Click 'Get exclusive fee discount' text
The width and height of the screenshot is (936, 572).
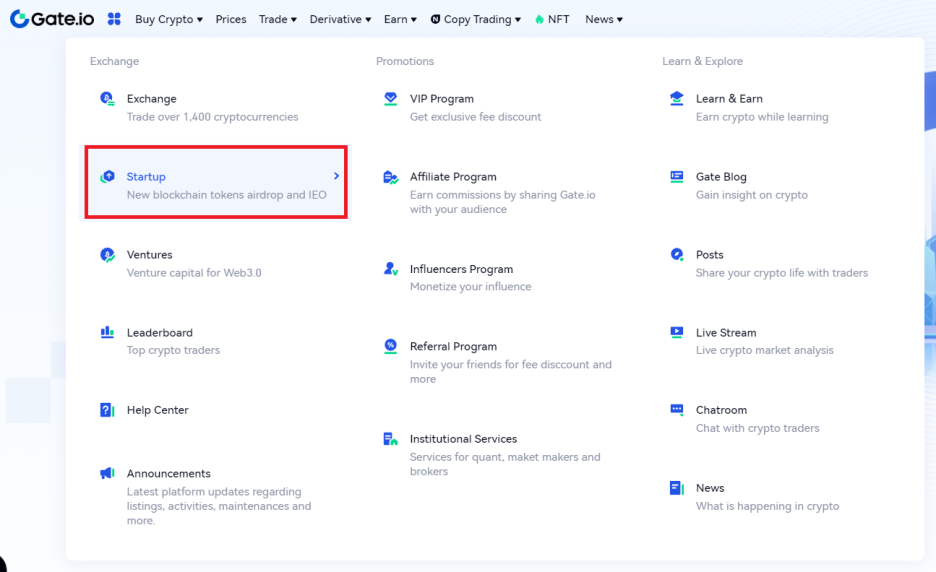475,117
